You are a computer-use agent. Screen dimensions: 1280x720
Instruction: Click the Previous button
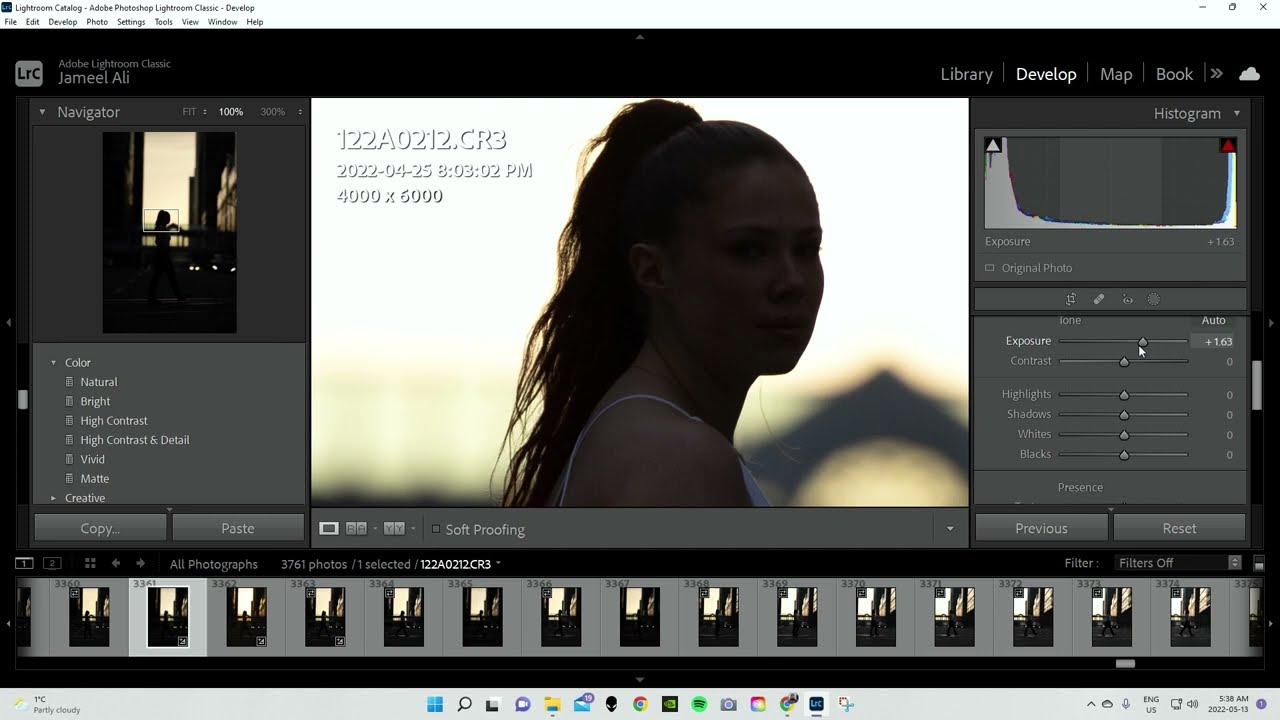point(1041,528)
